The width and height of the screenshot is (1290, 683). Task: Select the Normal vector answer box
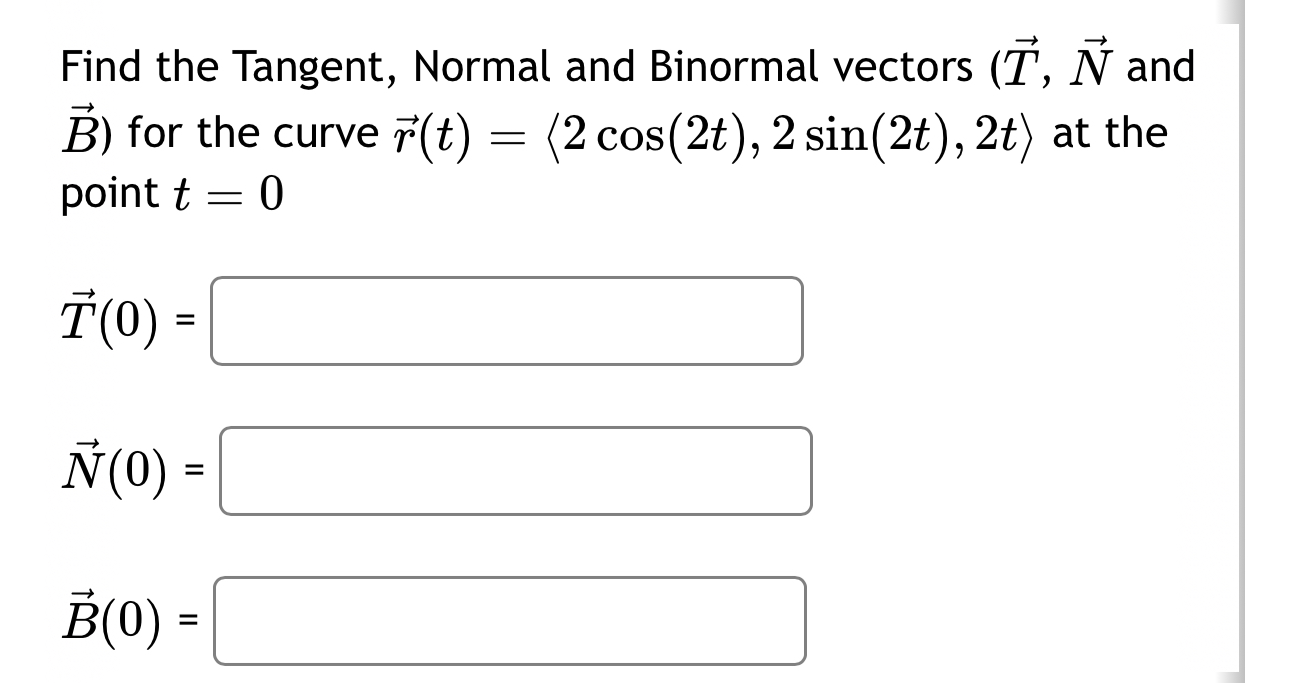[x=515, y=470]
